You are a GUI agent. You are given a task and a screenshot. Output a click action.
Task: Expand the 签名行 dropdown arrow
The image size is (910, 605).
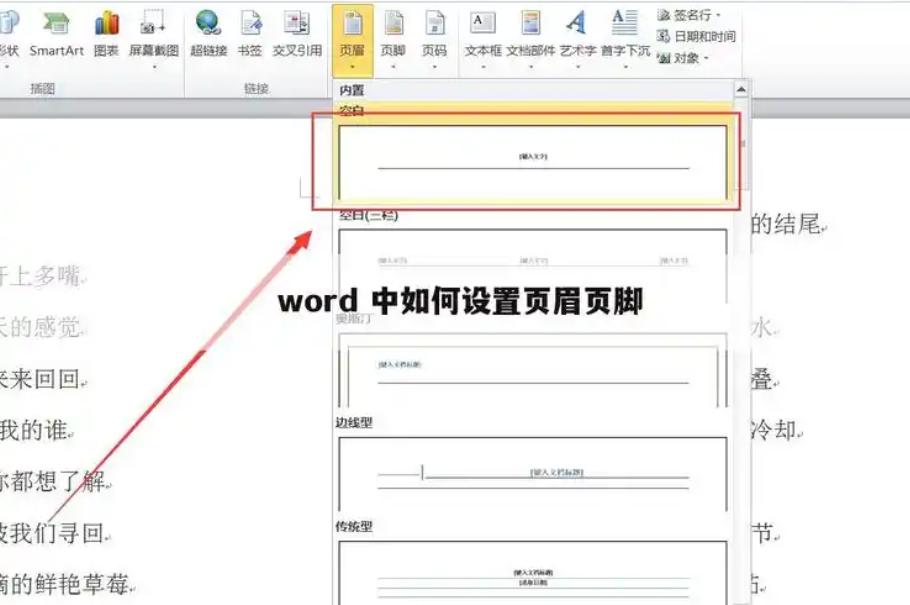click(x=718, y=15)
